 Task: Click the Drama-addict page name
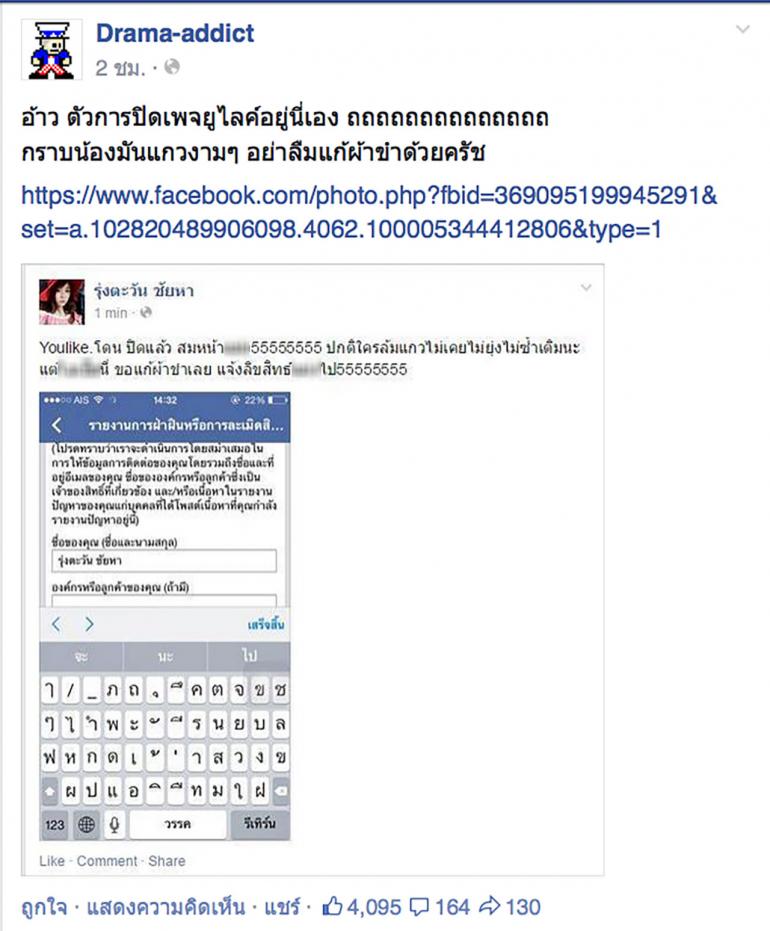coord(175,33)
